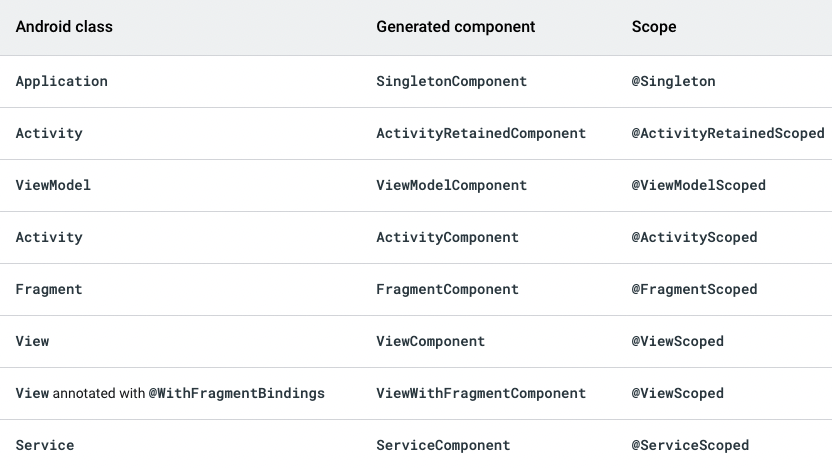This screenshot has width=832, height=469.
Task: Click the @WithFragmentBindings annotation text
Action: click(237, 393)
